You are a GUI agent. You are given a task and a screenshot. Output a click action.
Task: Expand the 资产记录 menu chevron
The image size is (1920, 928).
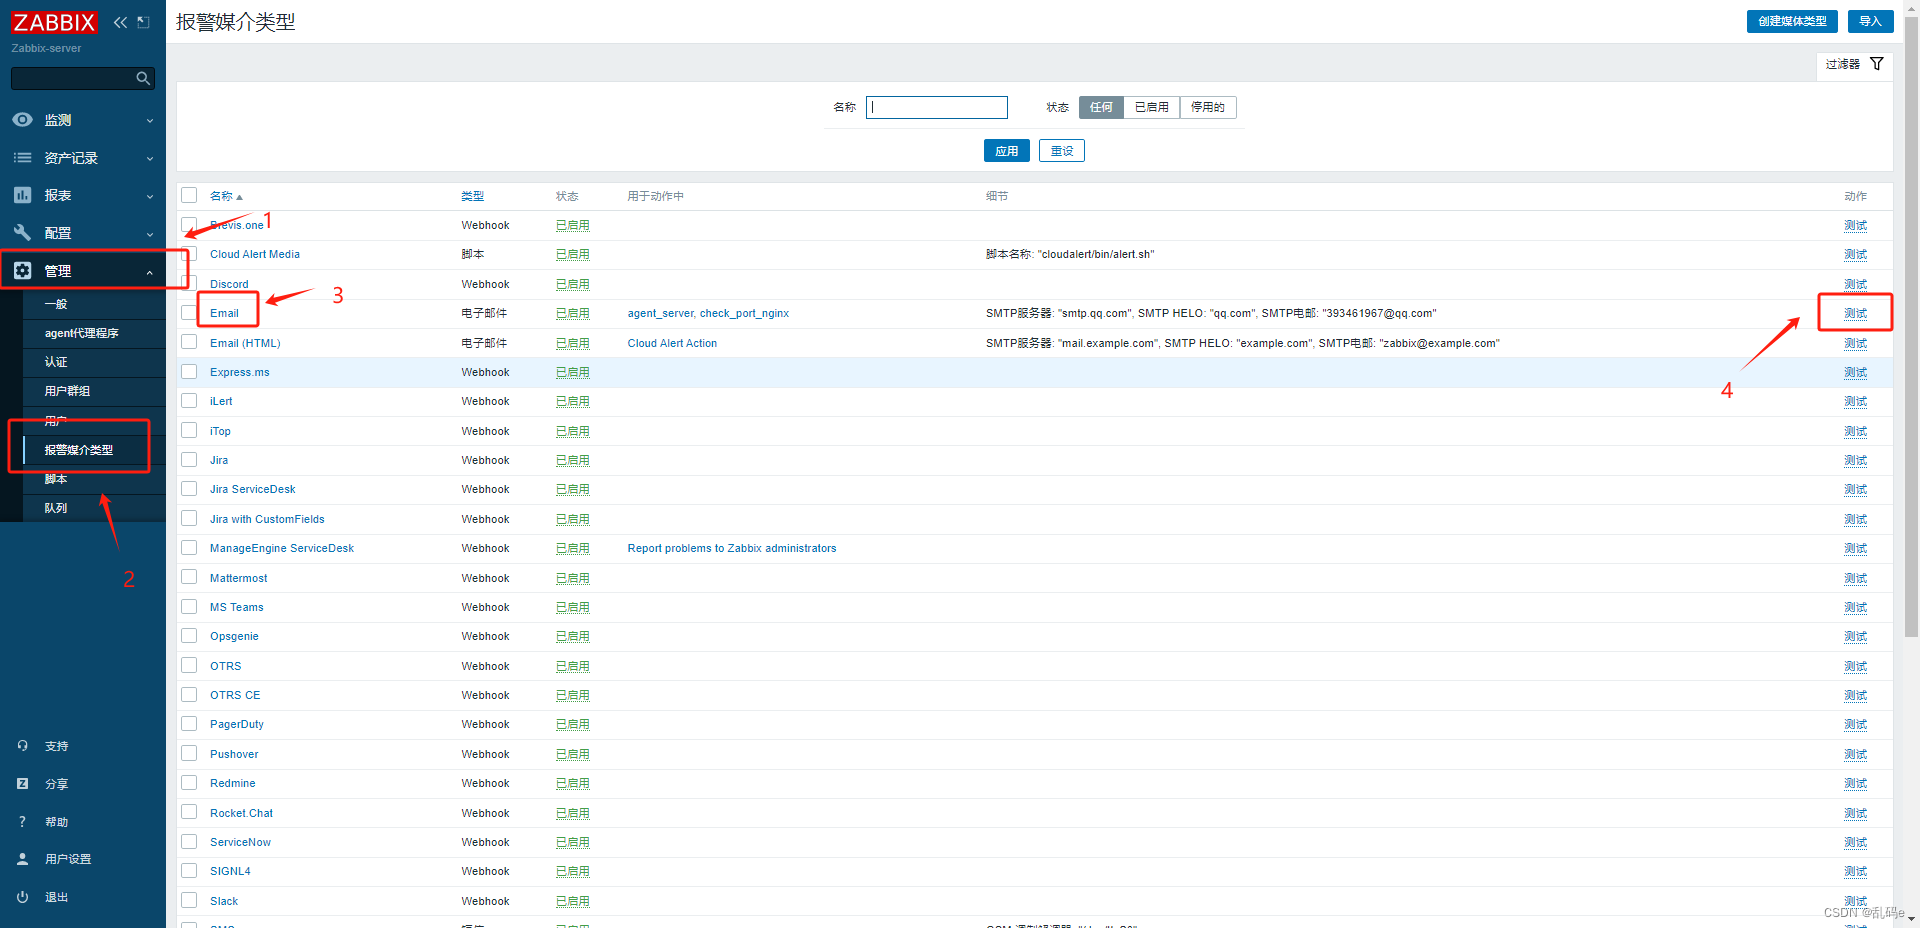tap(150, 159)
